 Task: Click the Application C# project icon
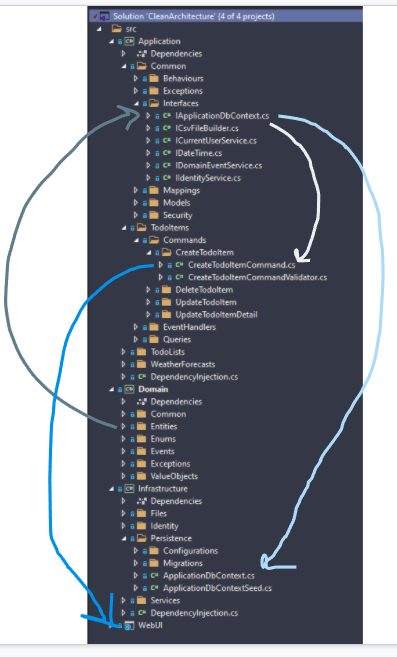129,41
